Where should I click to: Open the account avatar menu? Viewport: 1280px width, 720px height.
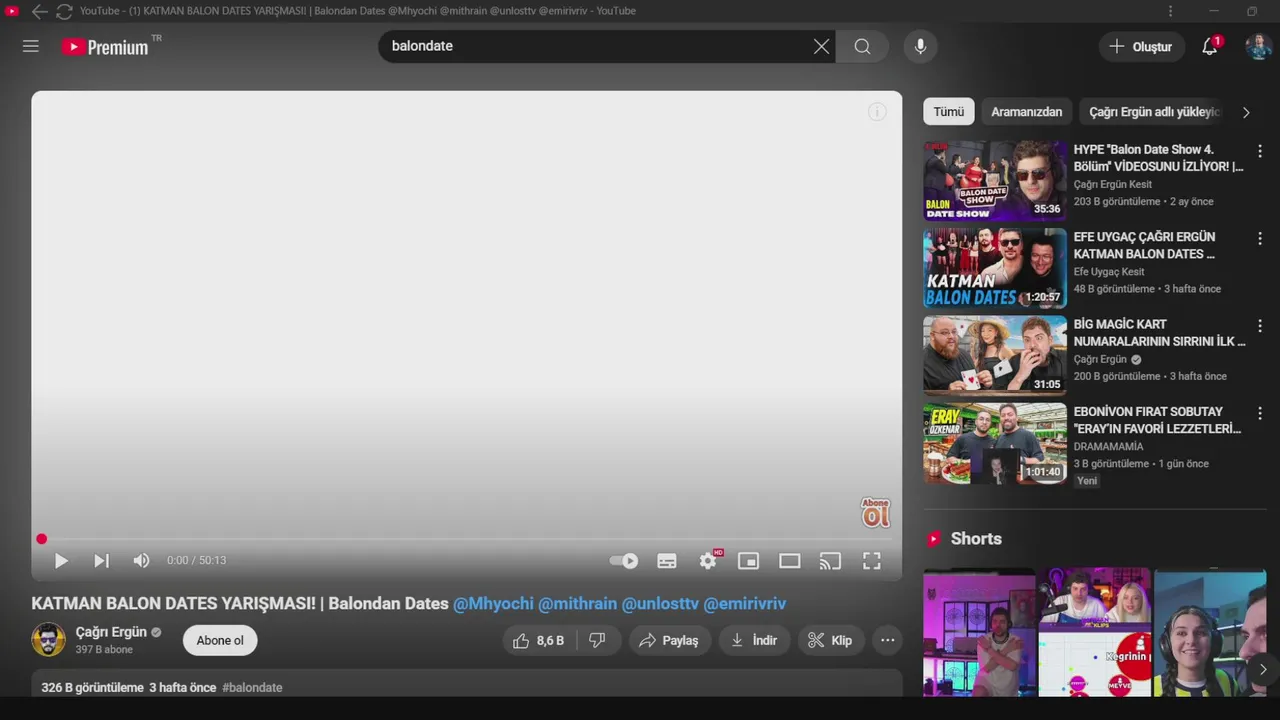click(1258, 46)
